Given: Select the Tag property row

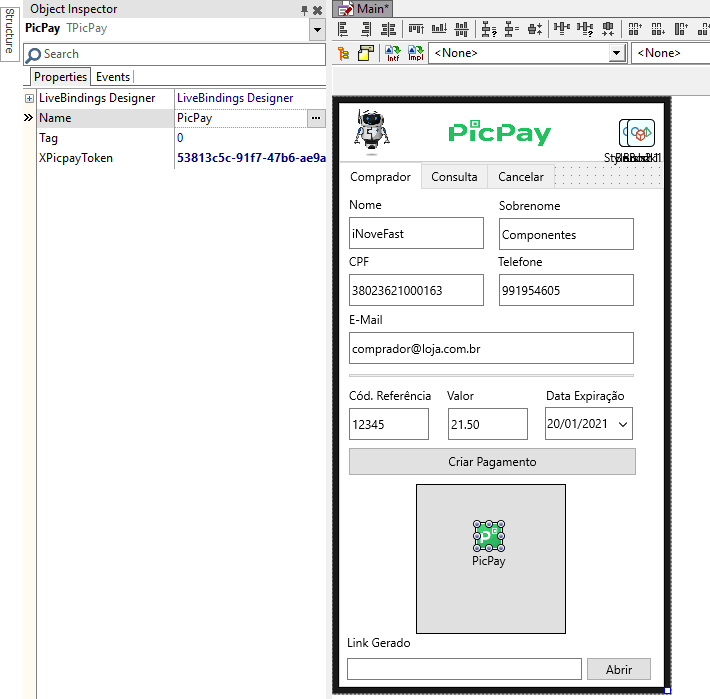Looking at the screenshot, I should click(x=181, y=138).
